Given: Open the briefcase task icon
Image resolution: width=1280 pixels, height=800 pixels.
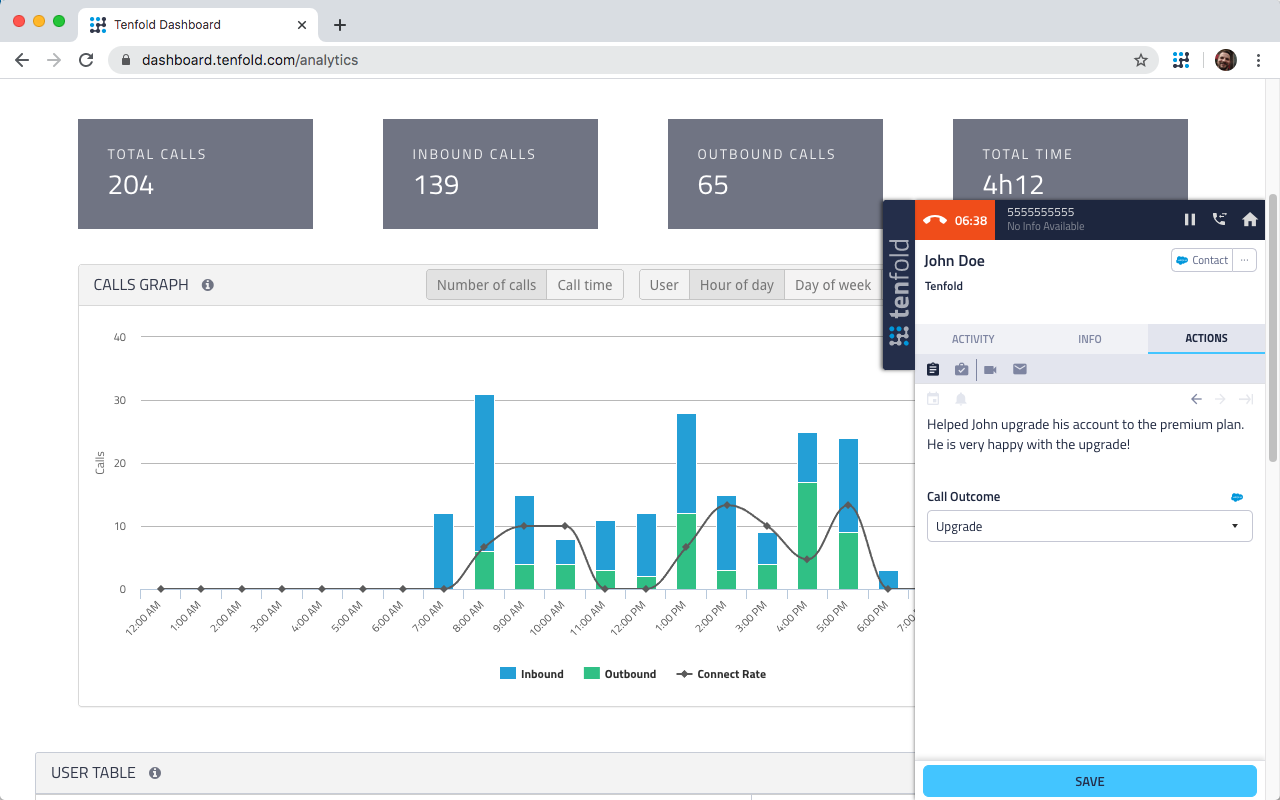Looking at the screenshot, I should coord(961,370).
